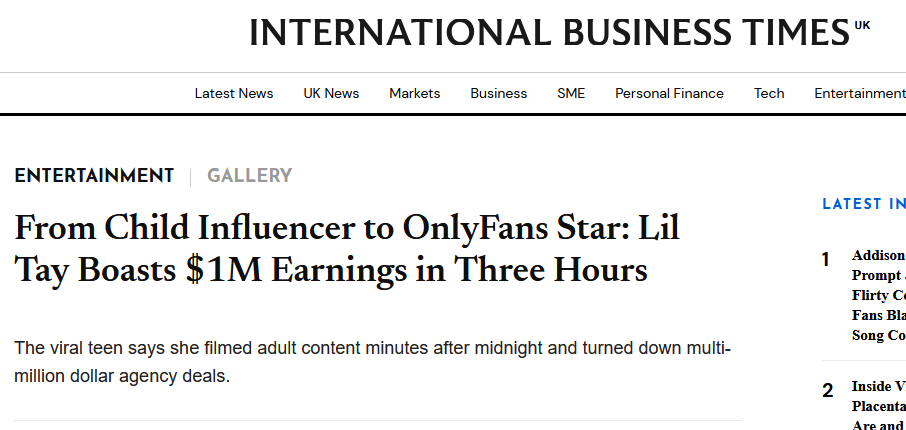This screenshot has width=906, height=430.
Task: Click the number 1 ranking marker
Action: [826, 260]
